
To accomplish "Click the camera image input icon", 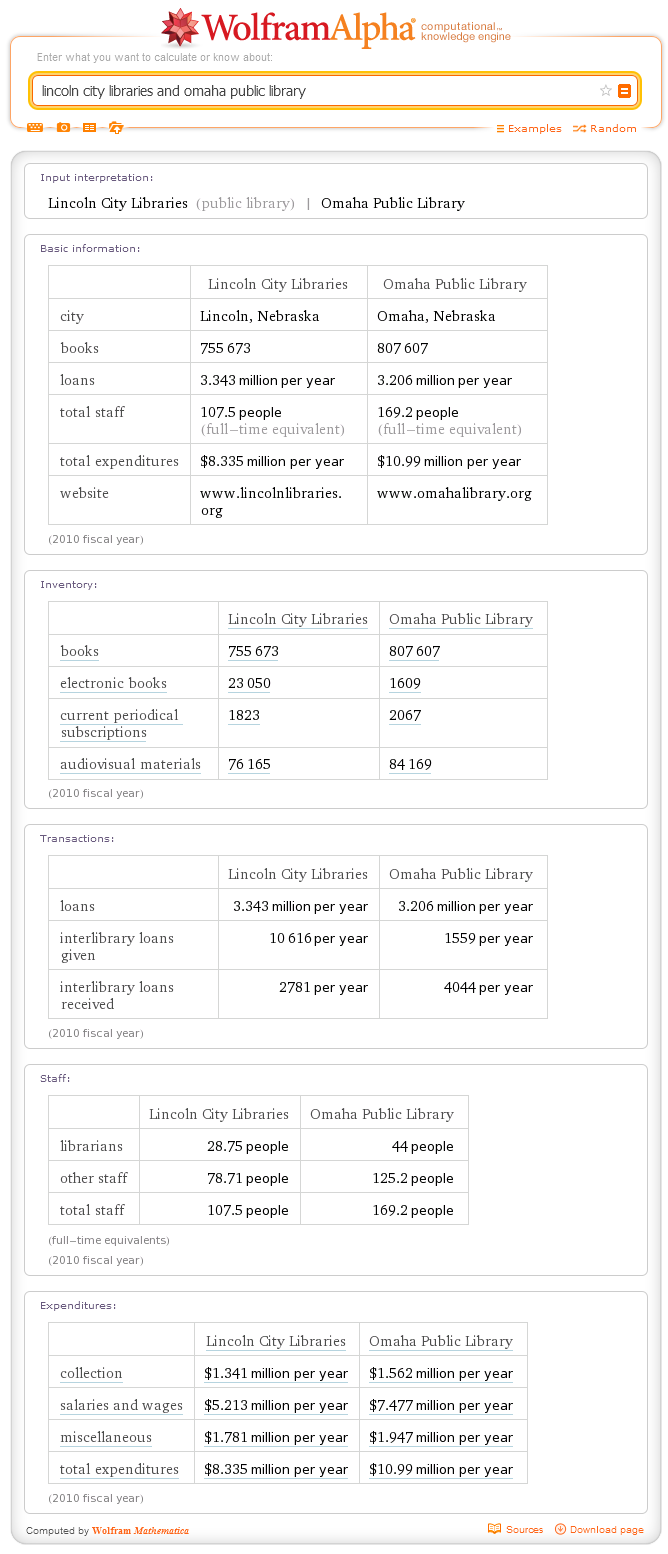I will [63, 128].
